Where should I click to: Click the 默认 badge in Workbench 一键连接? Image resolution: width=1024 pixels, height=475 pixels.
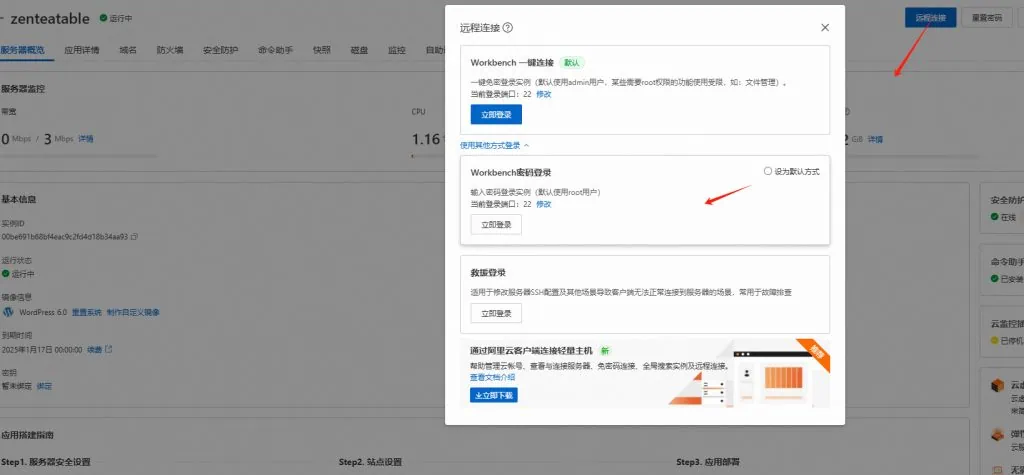click(x=571, y=63)
